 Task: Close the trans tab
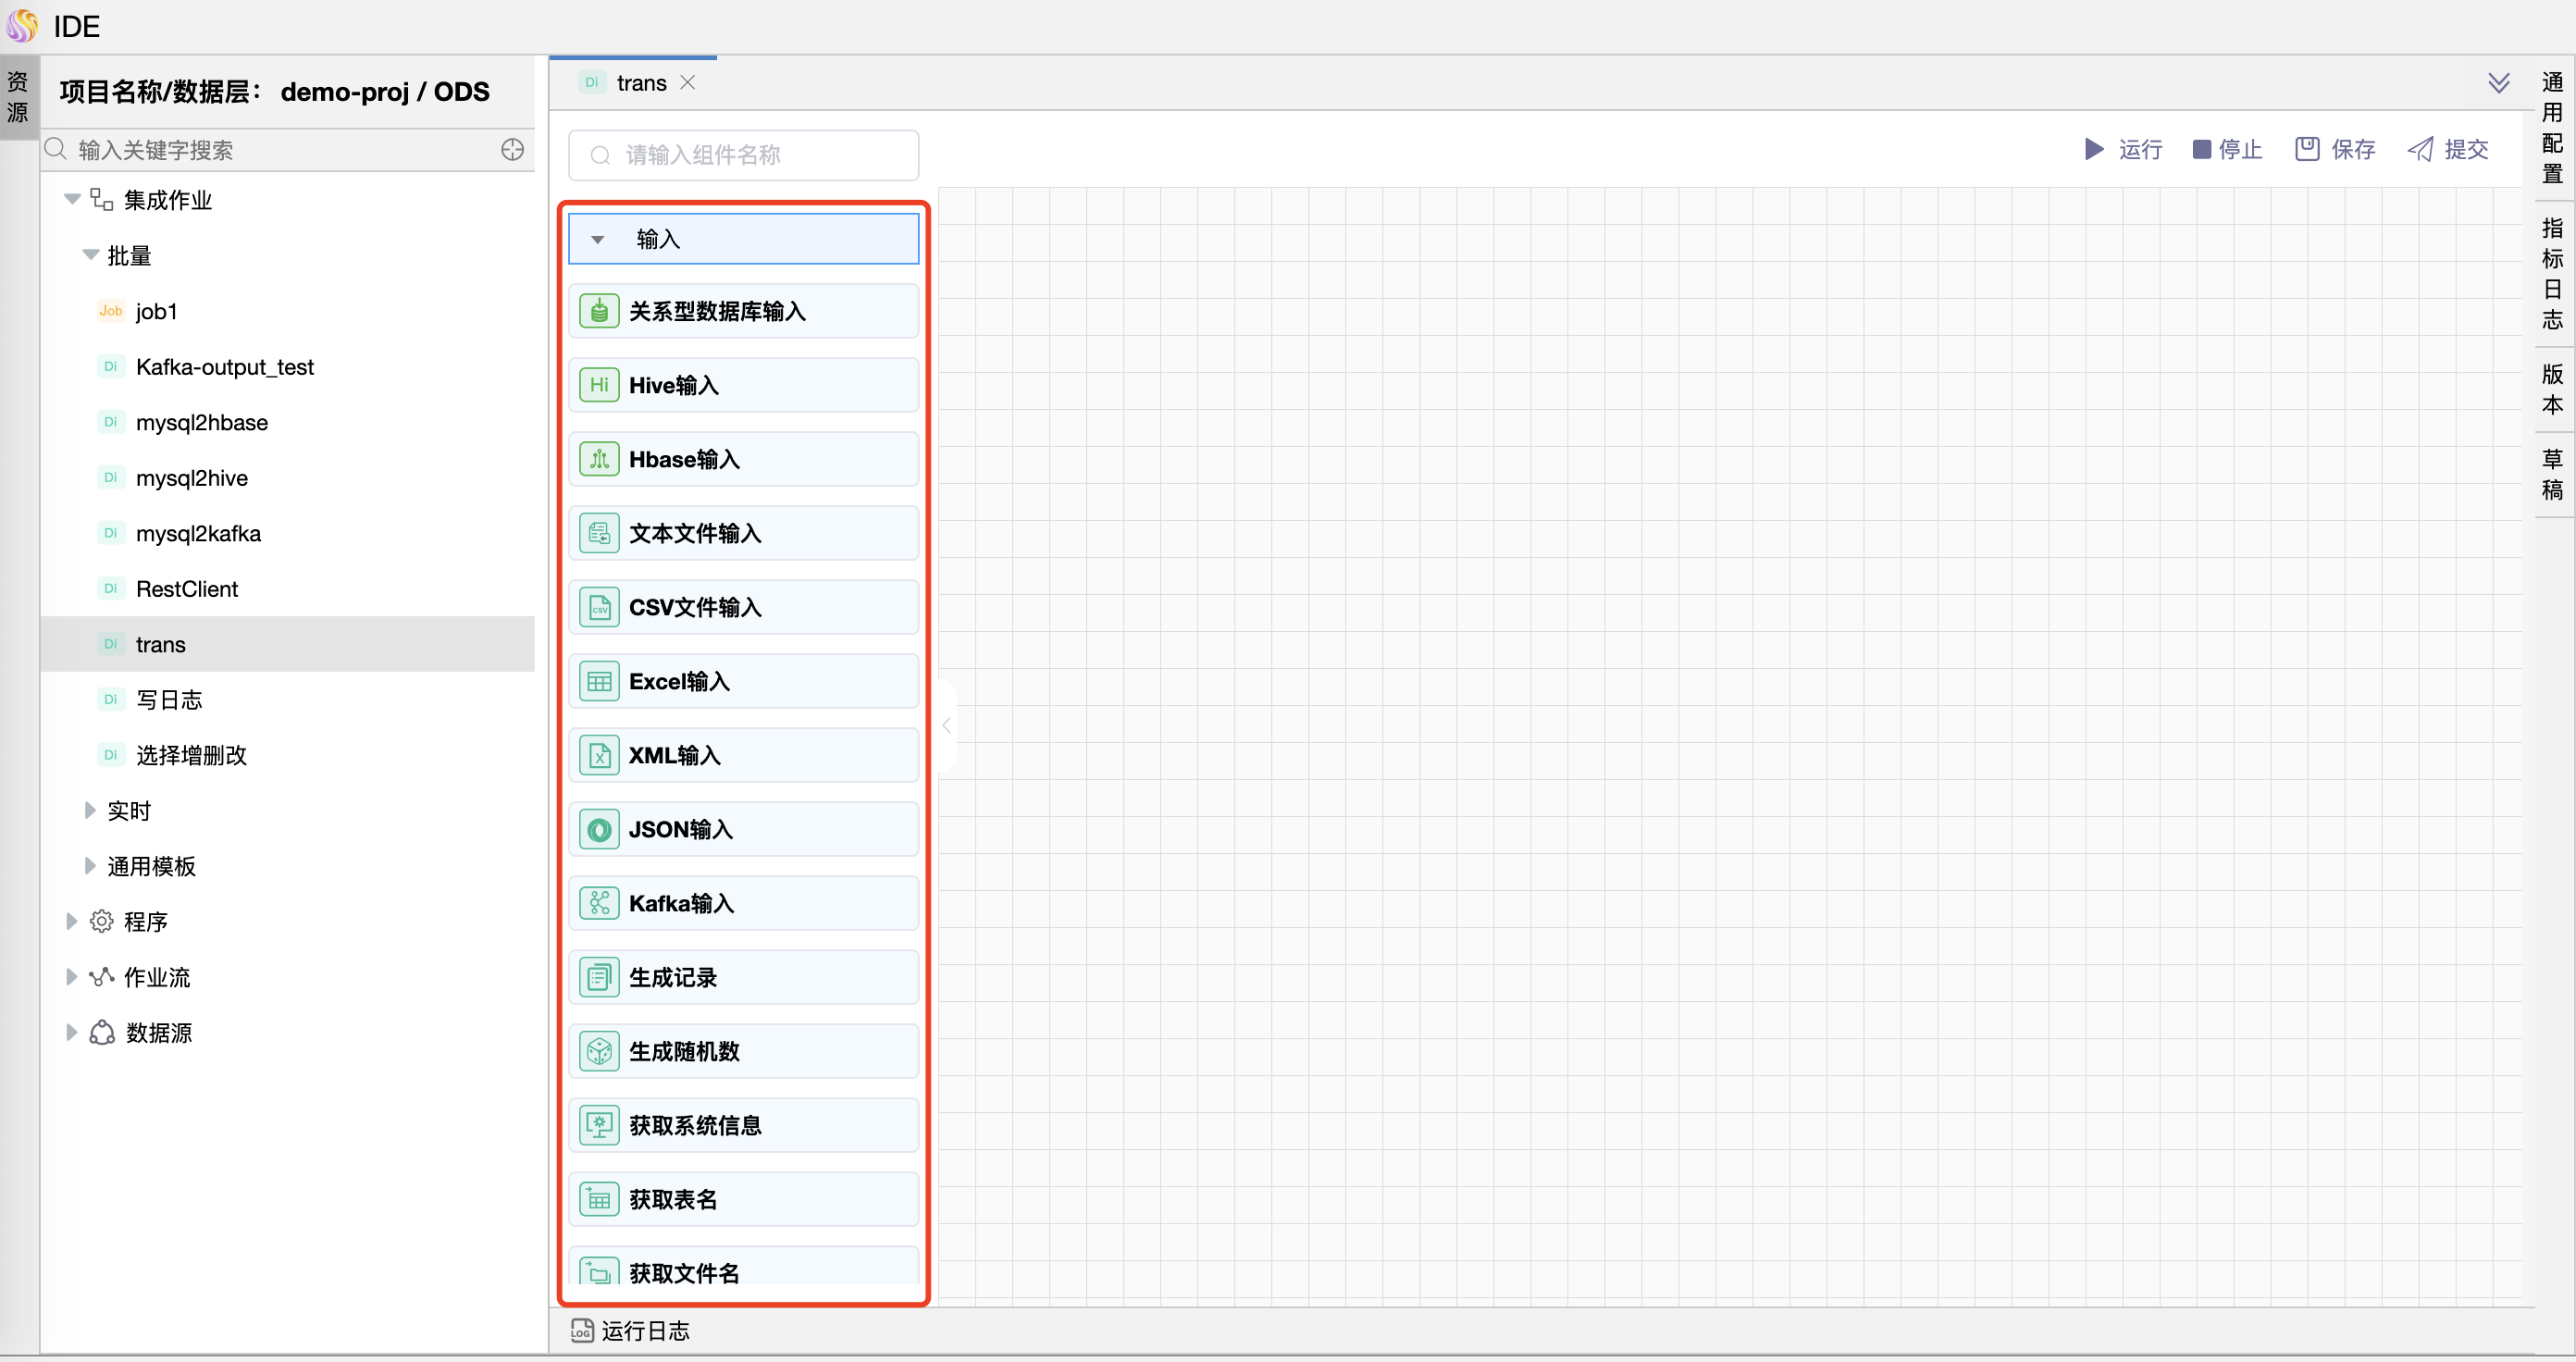688,83
